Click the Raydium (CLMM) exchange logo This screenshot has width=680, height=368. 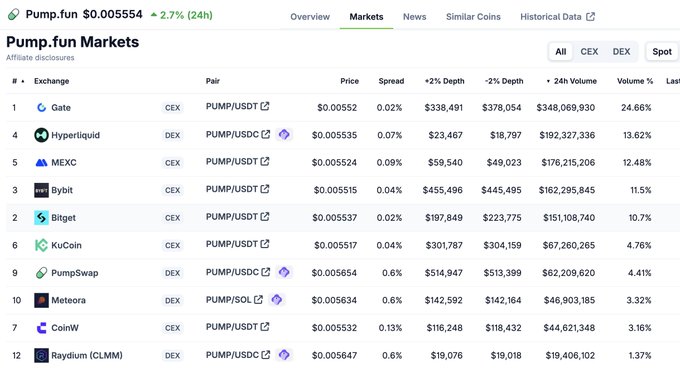[41, 355]
